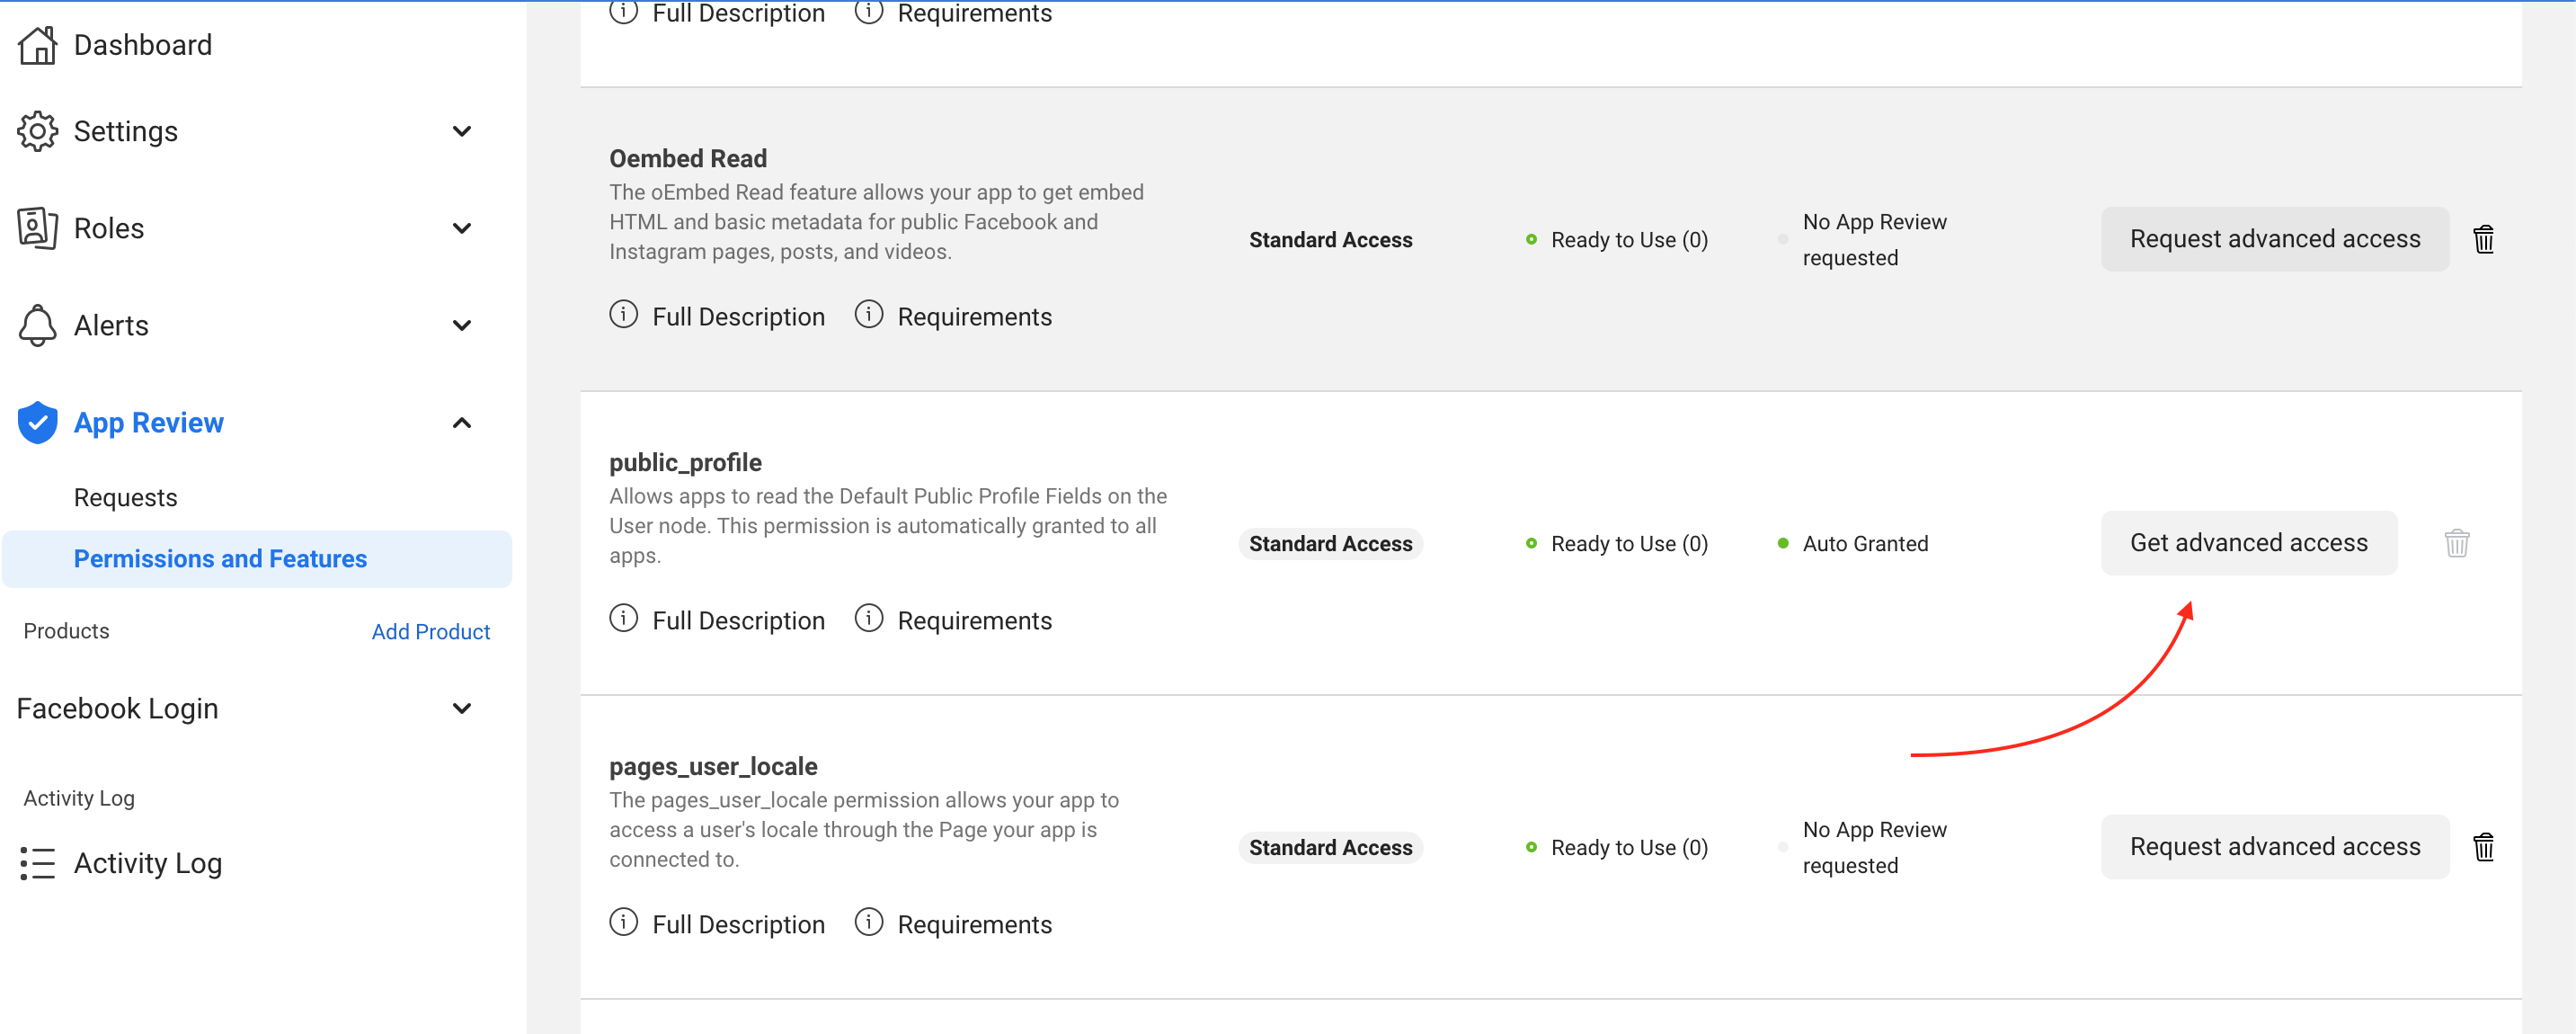Expand the Settings menu chevron
The height and width of the screenshot is (1034, 2576).
pos(462,131)
